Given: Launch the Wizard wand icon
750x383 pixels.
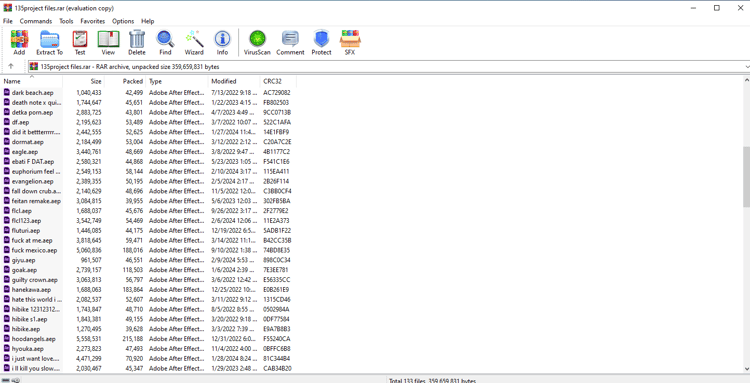Looking at the screenshot, I should point(194,43).
